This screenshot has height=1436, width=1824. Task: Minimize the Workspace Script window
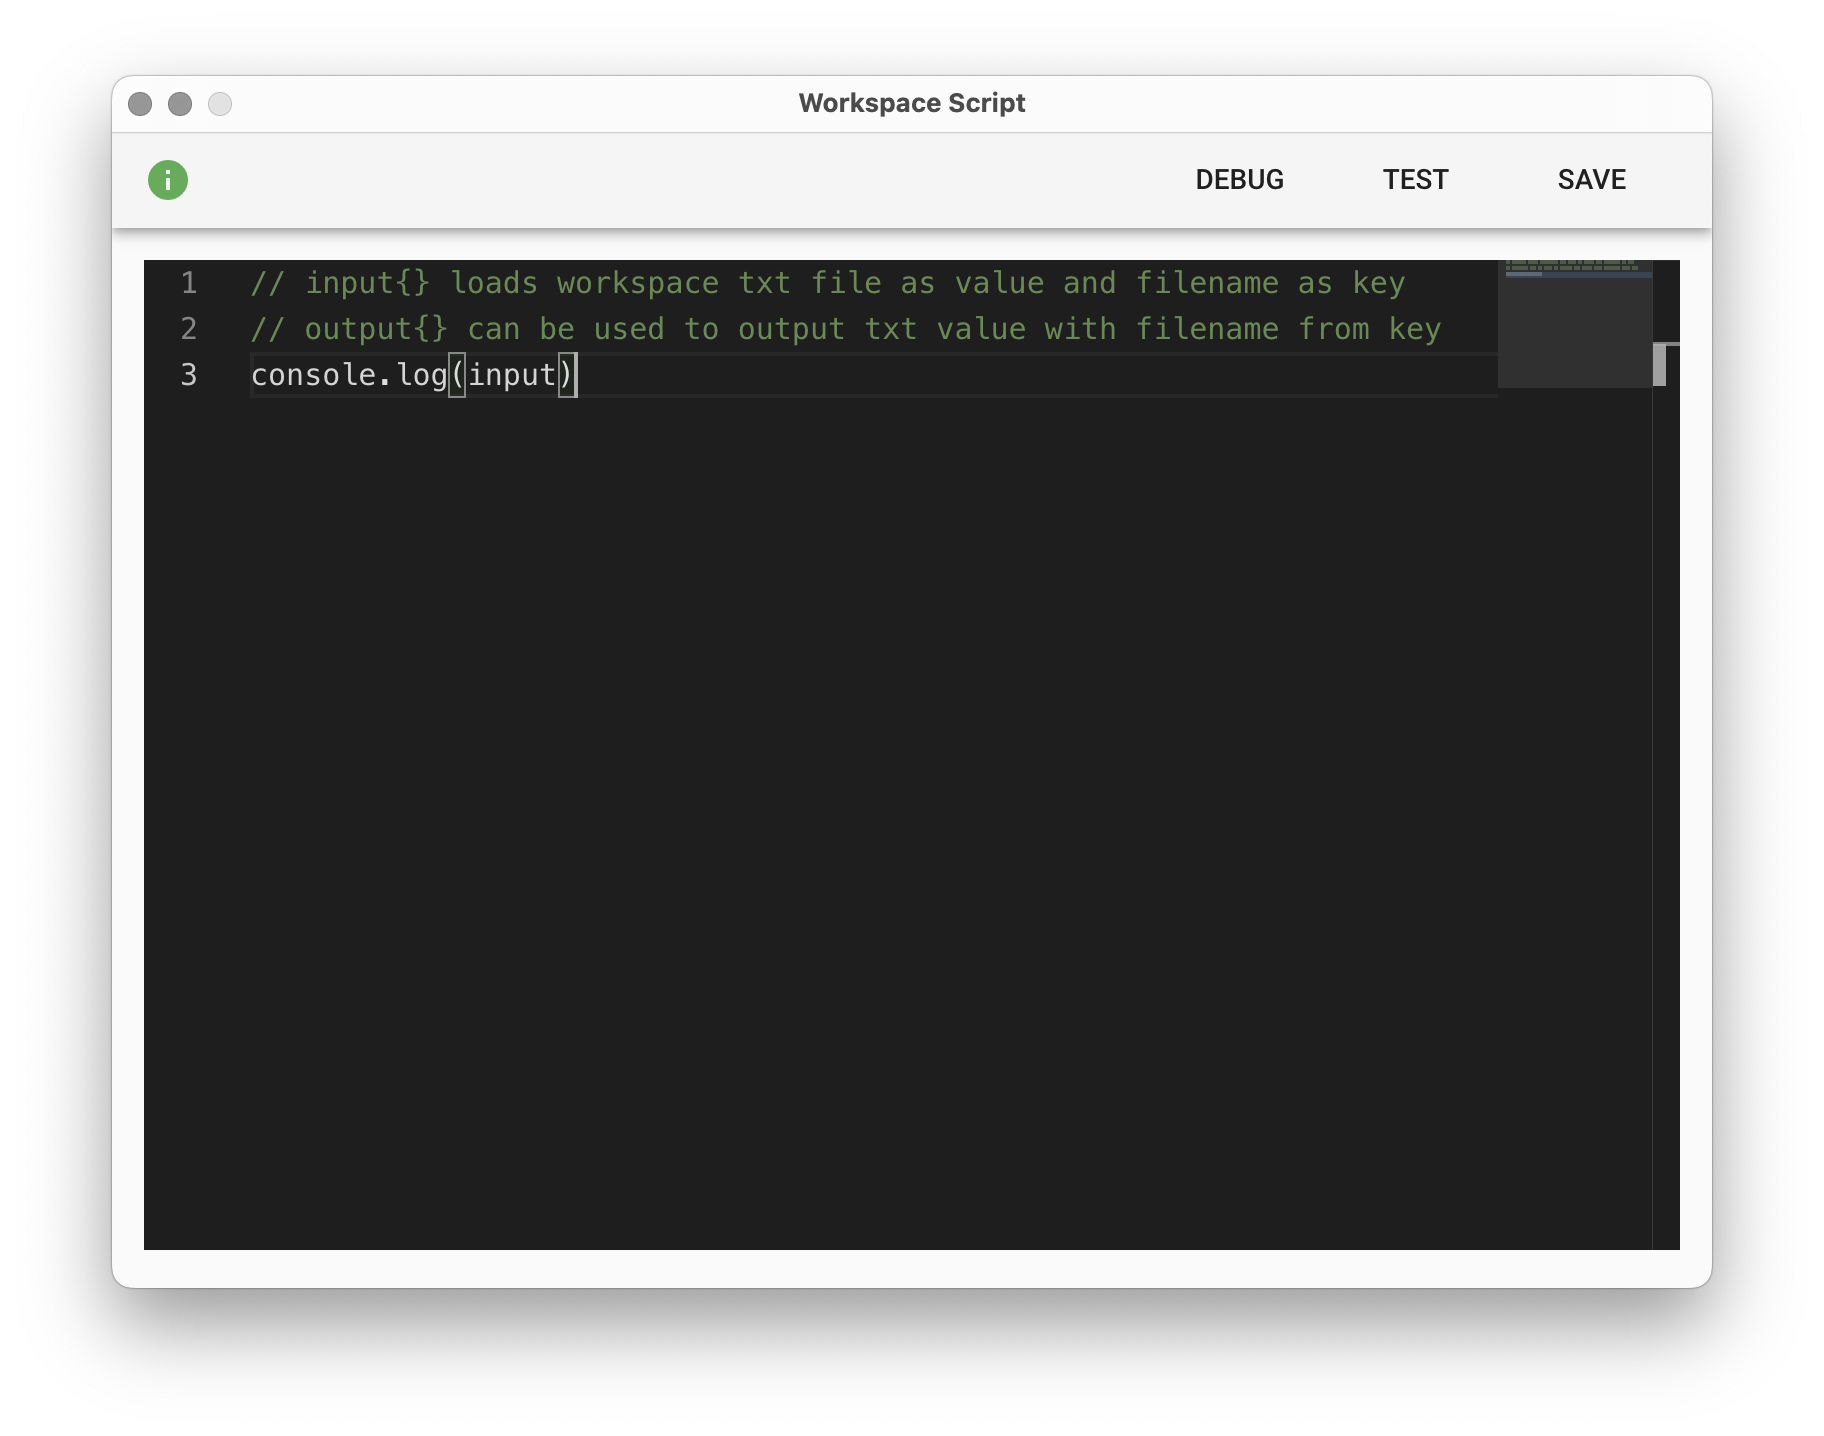[x=180, y=104]
